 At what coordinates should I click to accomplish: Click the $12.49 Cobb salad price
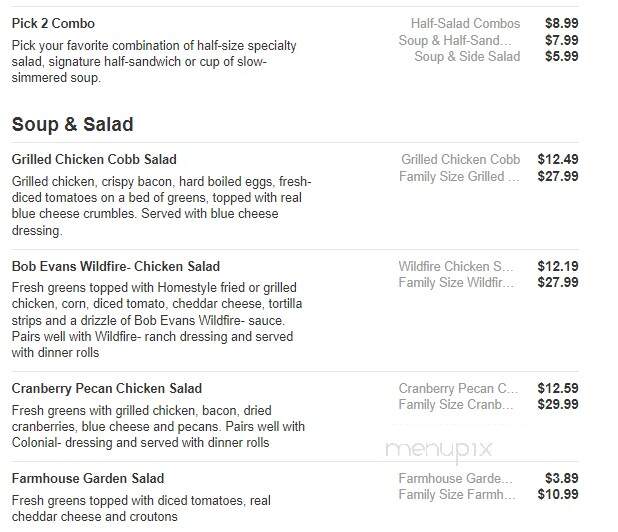click(x=558, y=160)
